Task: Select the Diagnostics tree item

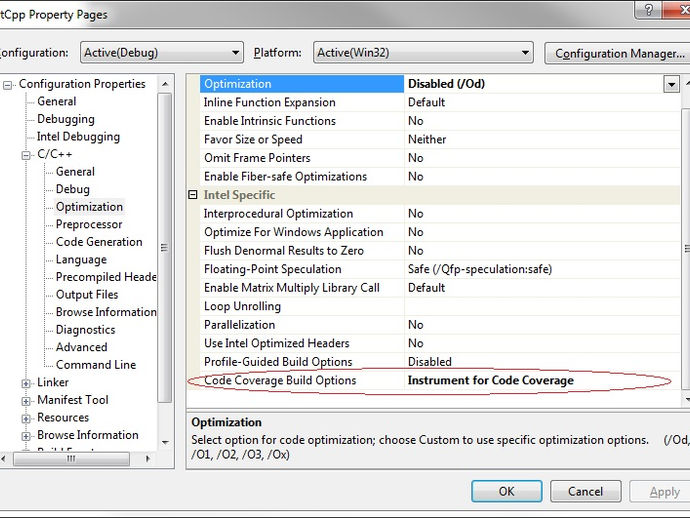Action: pyautogui.click(x=85, y=330)
